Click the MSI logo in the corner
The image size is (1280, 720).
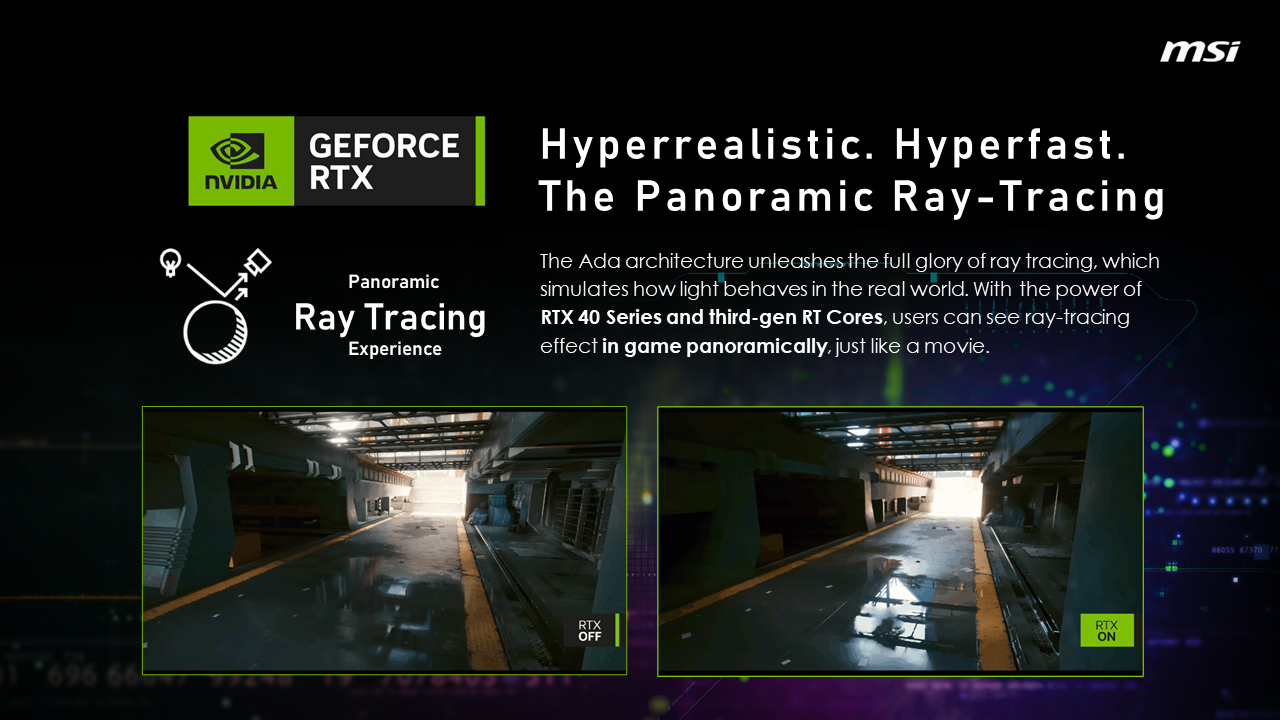(x=1200, y=52)
